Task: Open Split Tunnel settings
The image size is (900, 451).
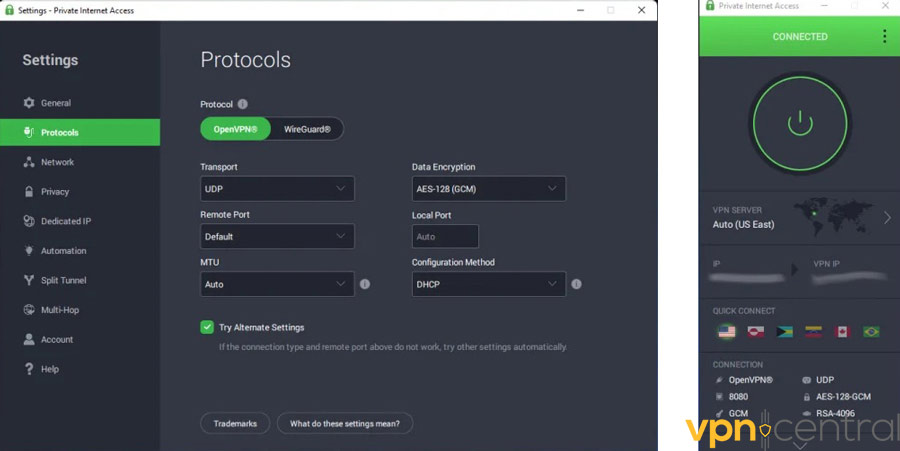Action: [80, 281]
